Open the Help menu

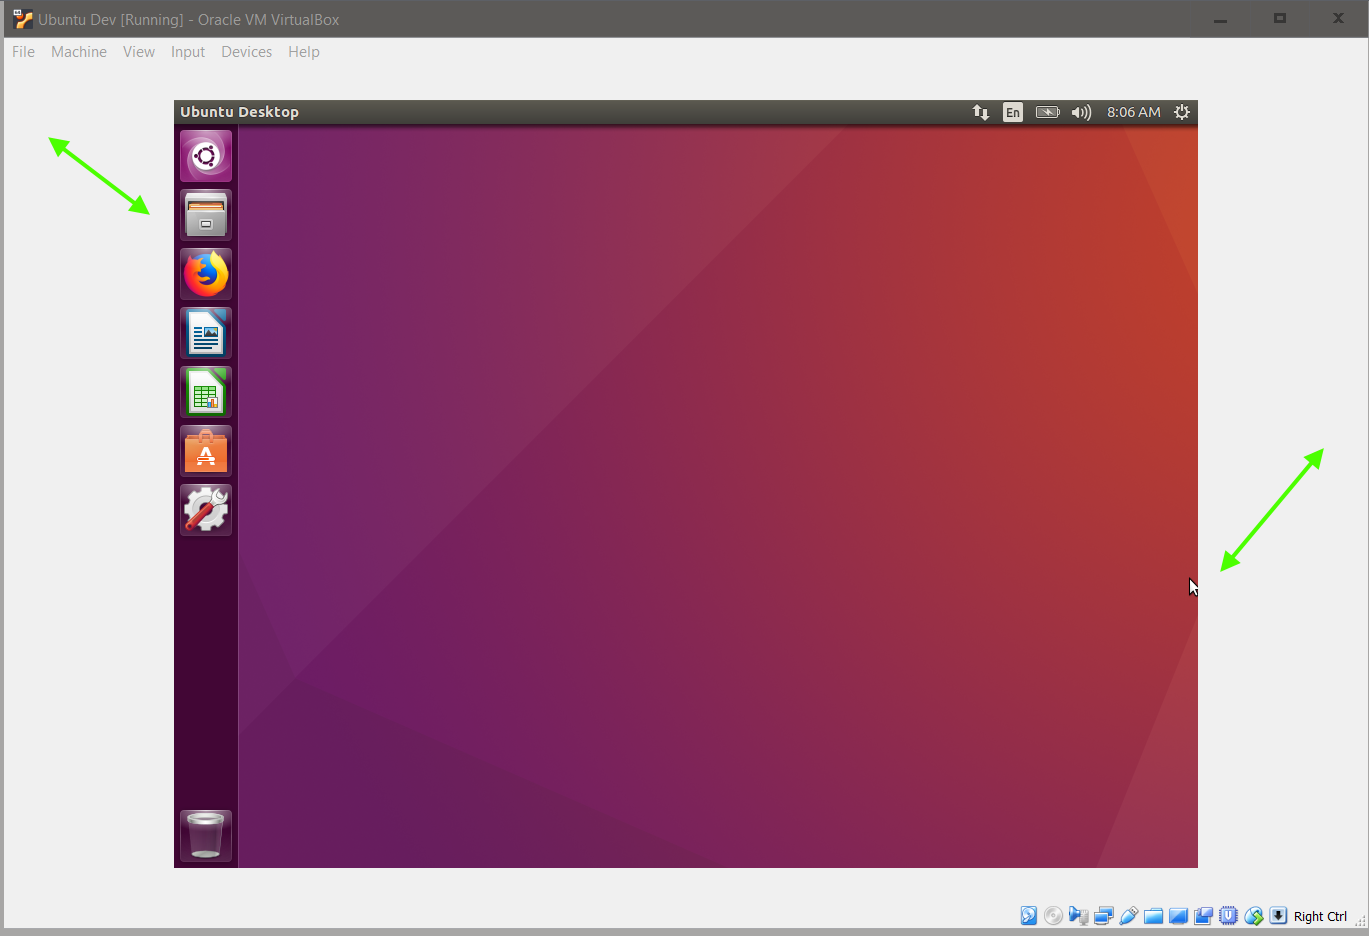click(304, 52)
